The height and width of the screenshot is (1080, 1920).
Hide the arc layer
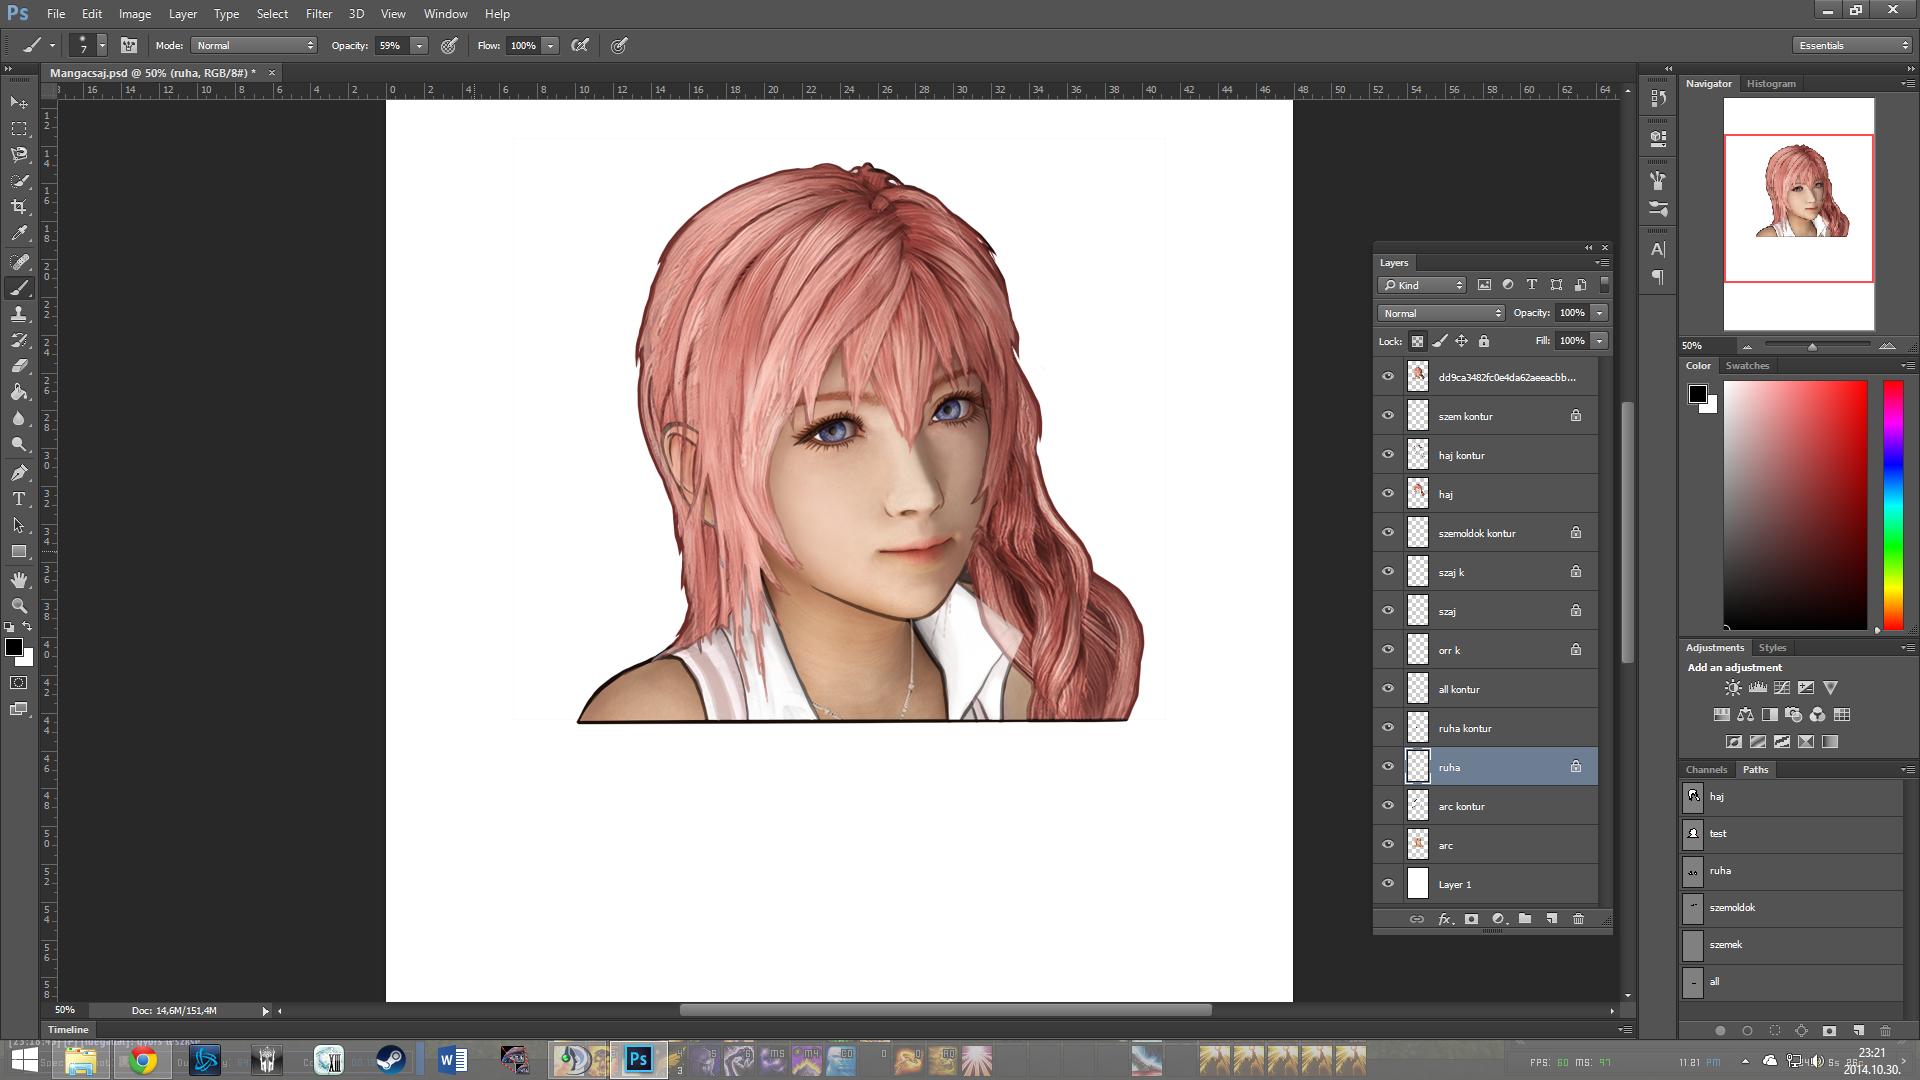pos(1388,844)
